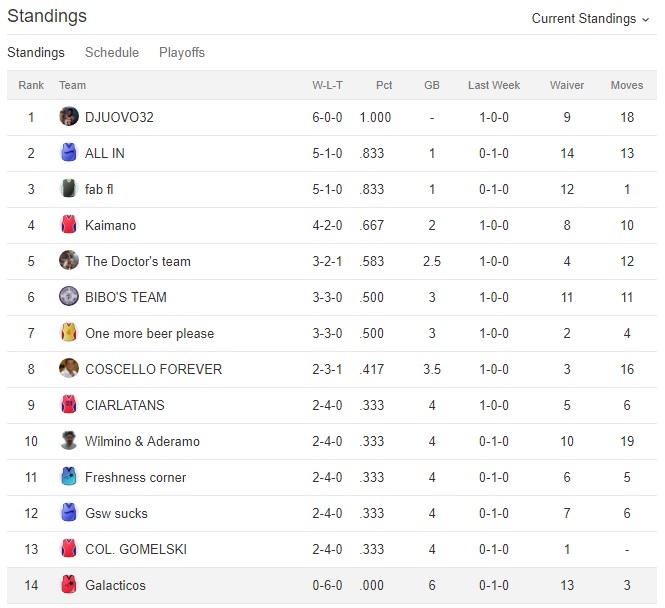Click the COSCELLO FOREVER avatar

coord(69,369)
